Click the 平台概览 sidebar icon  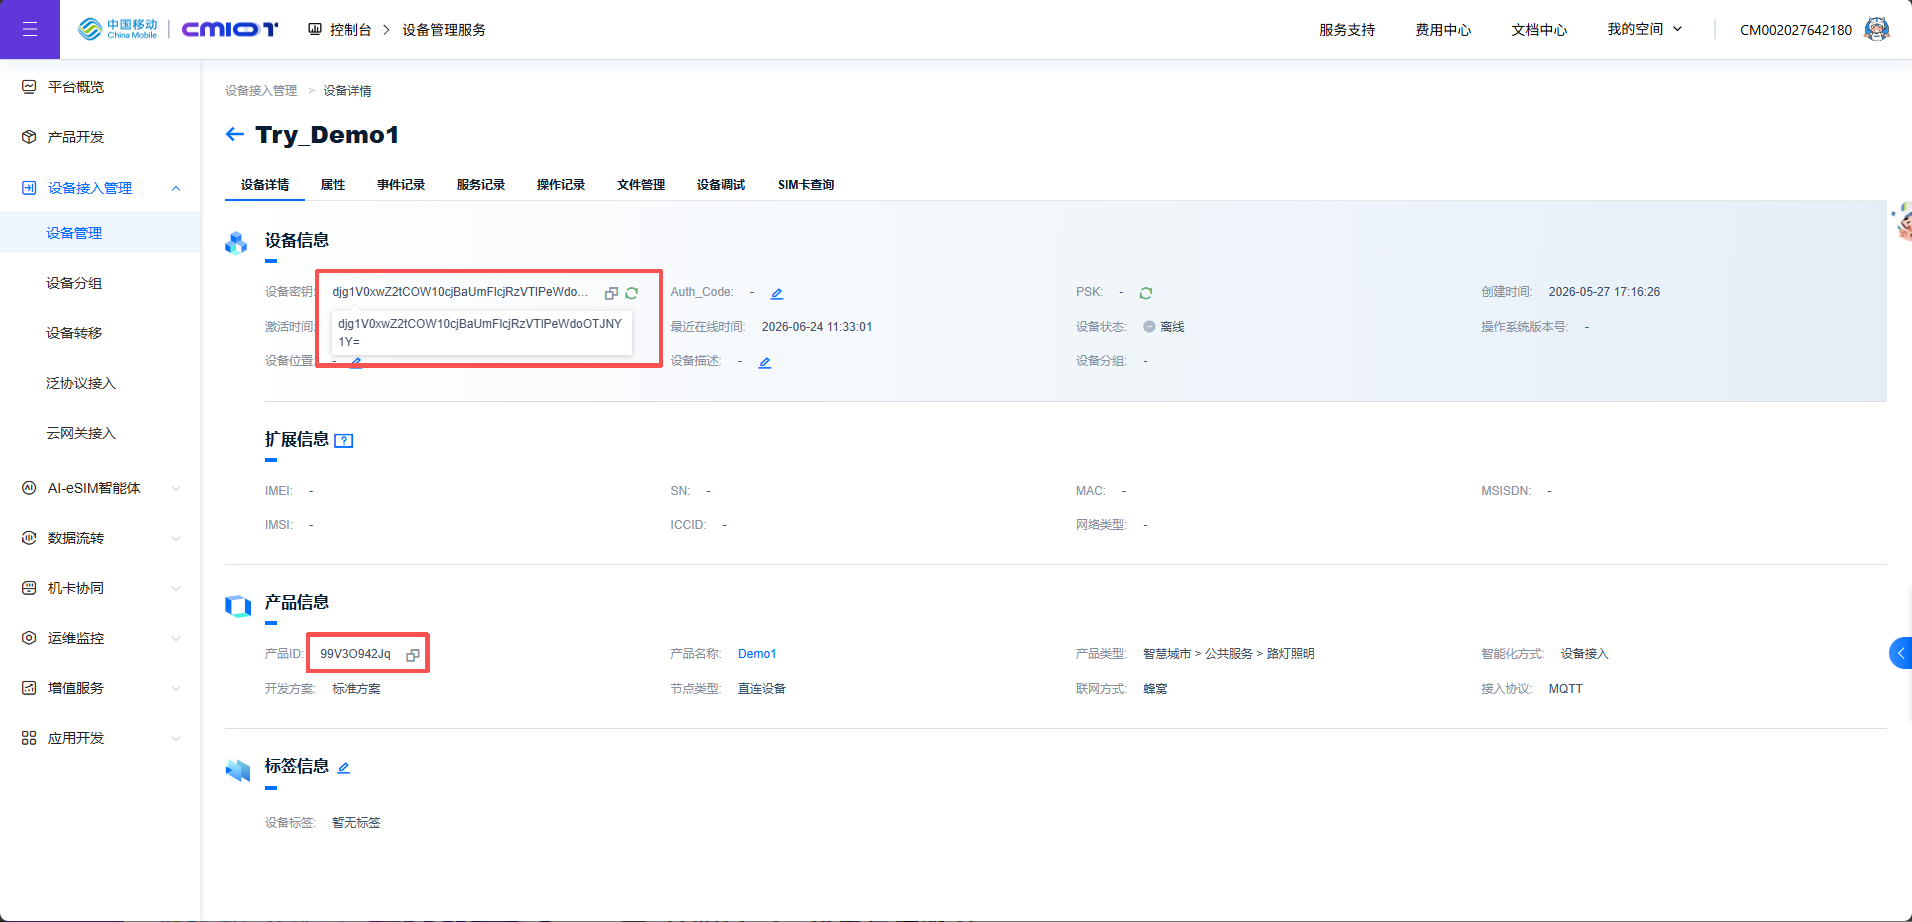click(x=29, y=87)
